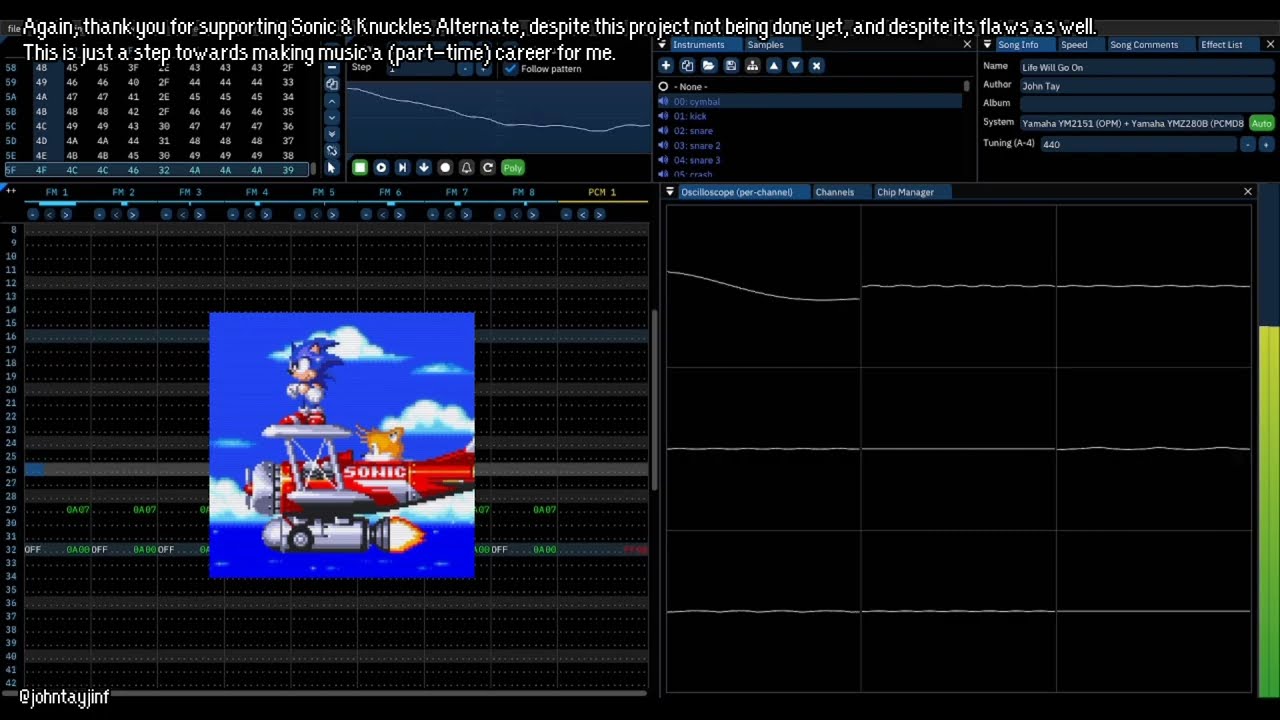Stop playback with the green stop button
The image size is (1280, 720).
tap(360, 168)
